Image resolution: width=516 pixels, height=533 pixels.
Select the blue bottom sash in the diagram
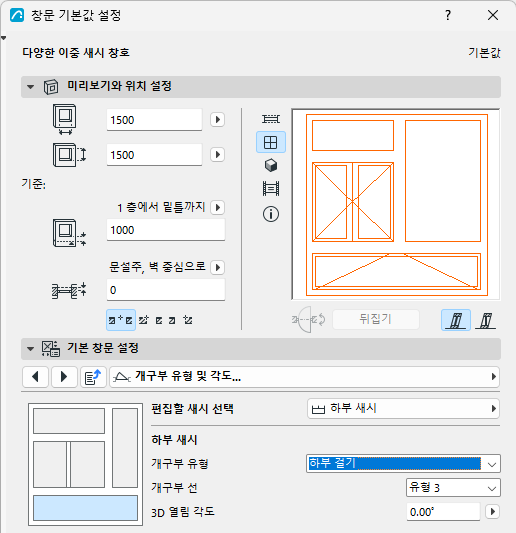(x=85, y=508)
